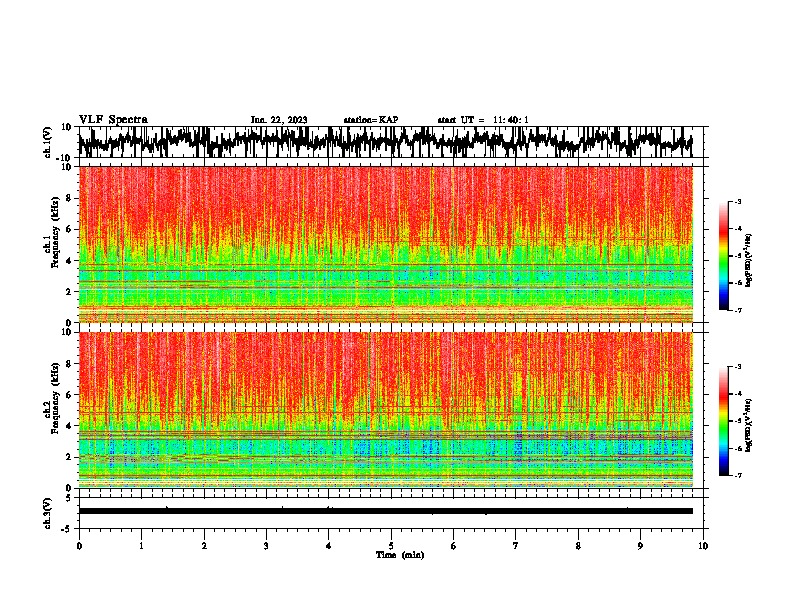Click the ch.3 voltage waveform black band
792x612 pixels.
pyautogui.click(x=385, y=511)
